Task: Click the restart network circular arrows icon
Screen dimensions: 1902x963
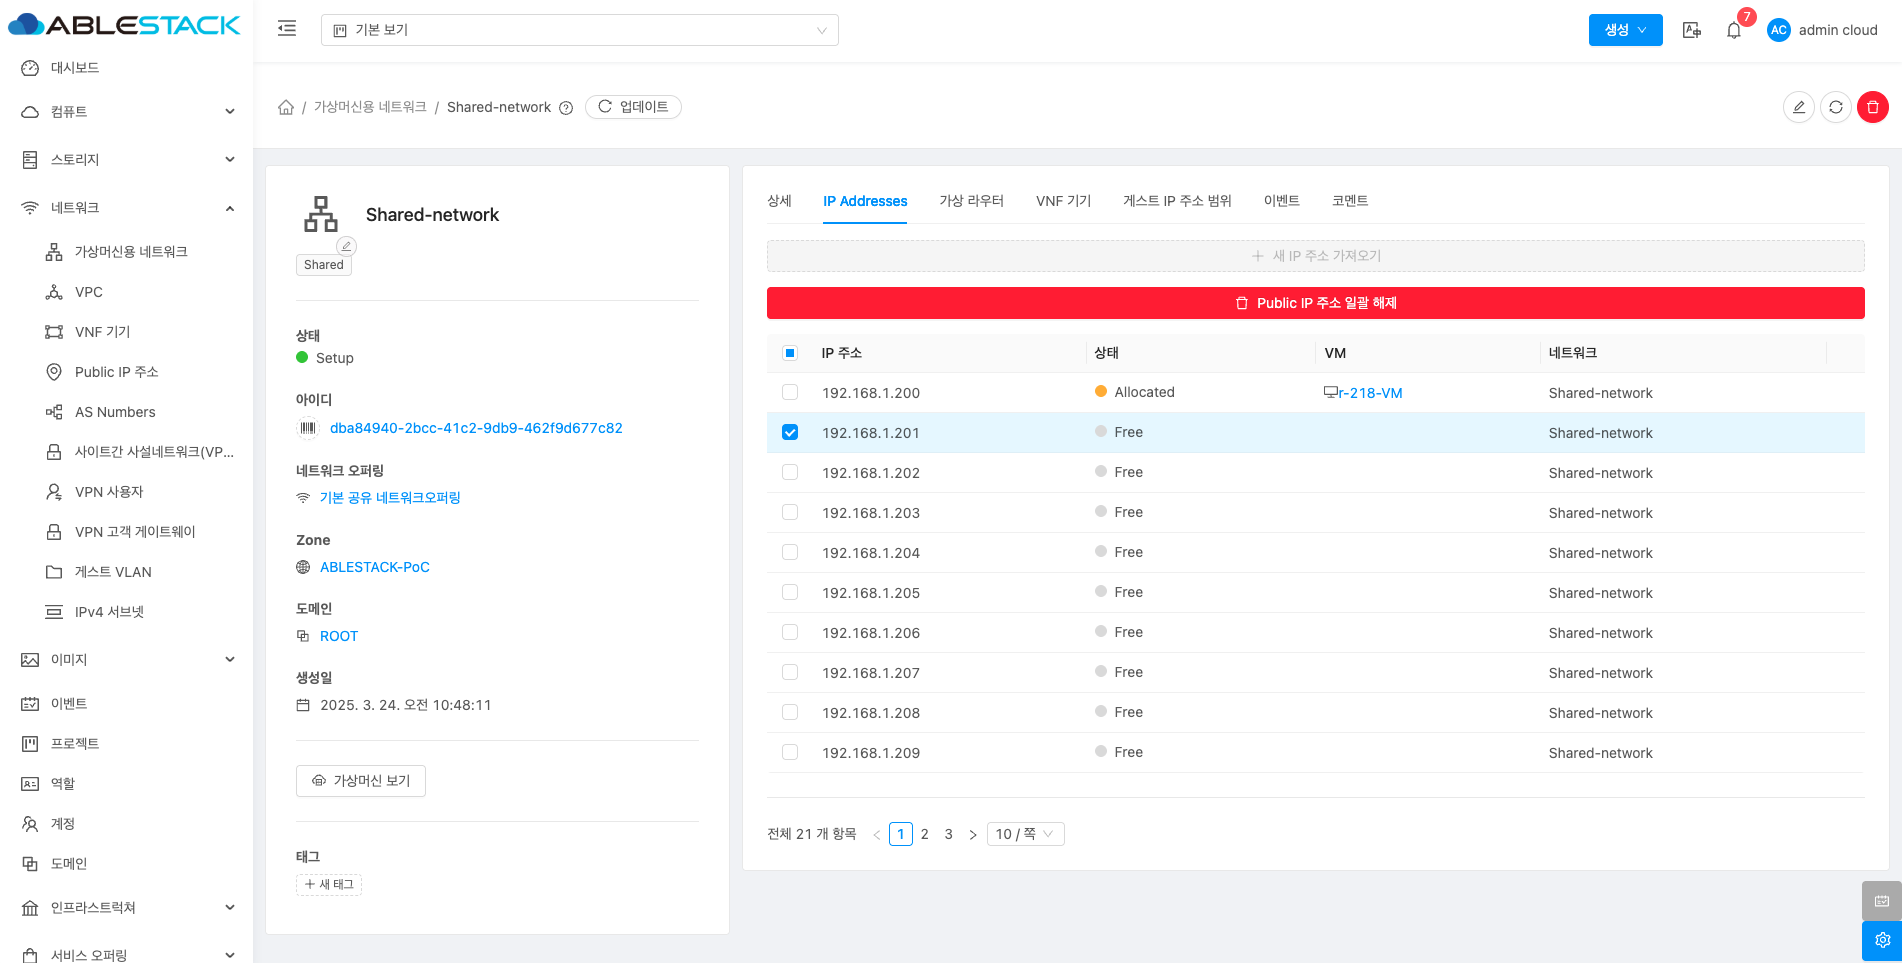Action: 1835,107
